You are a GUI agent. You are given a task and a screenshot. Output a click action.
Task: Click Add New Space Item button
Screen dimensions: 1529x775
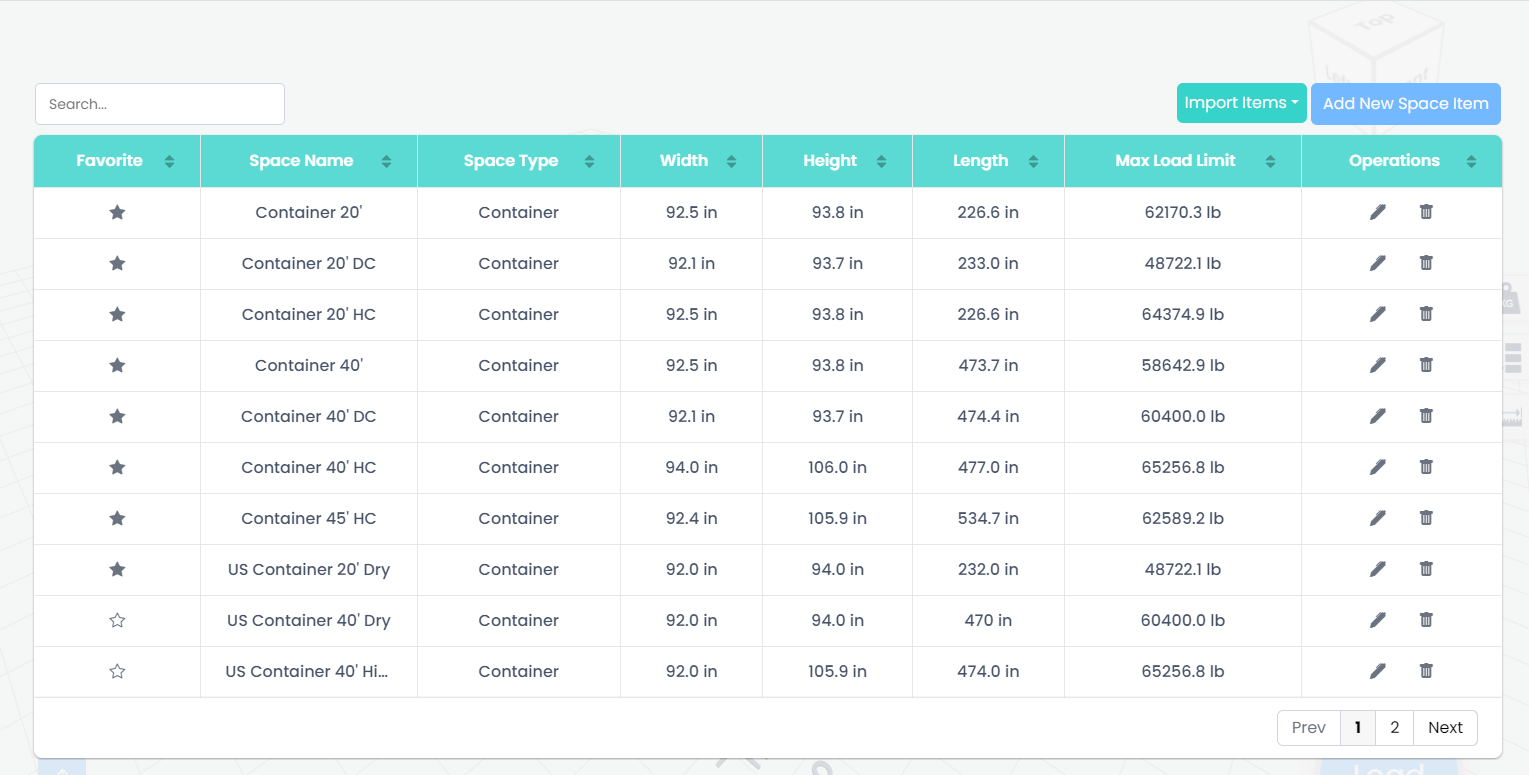click(1406, 103)
